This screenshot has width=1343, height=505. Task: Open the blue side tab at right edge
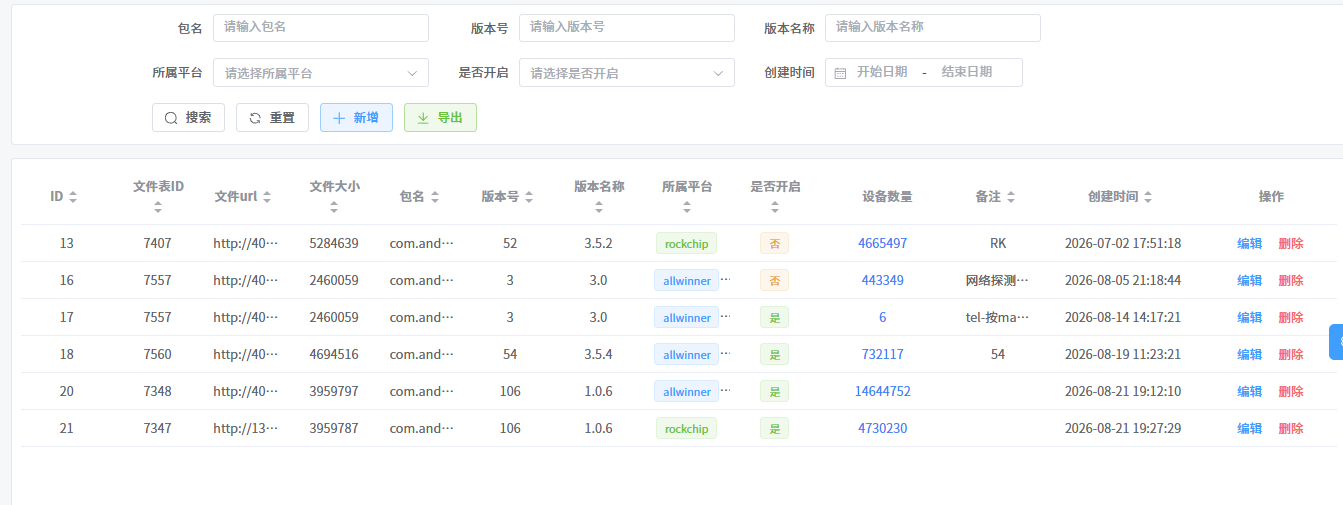click(1336, 341)
